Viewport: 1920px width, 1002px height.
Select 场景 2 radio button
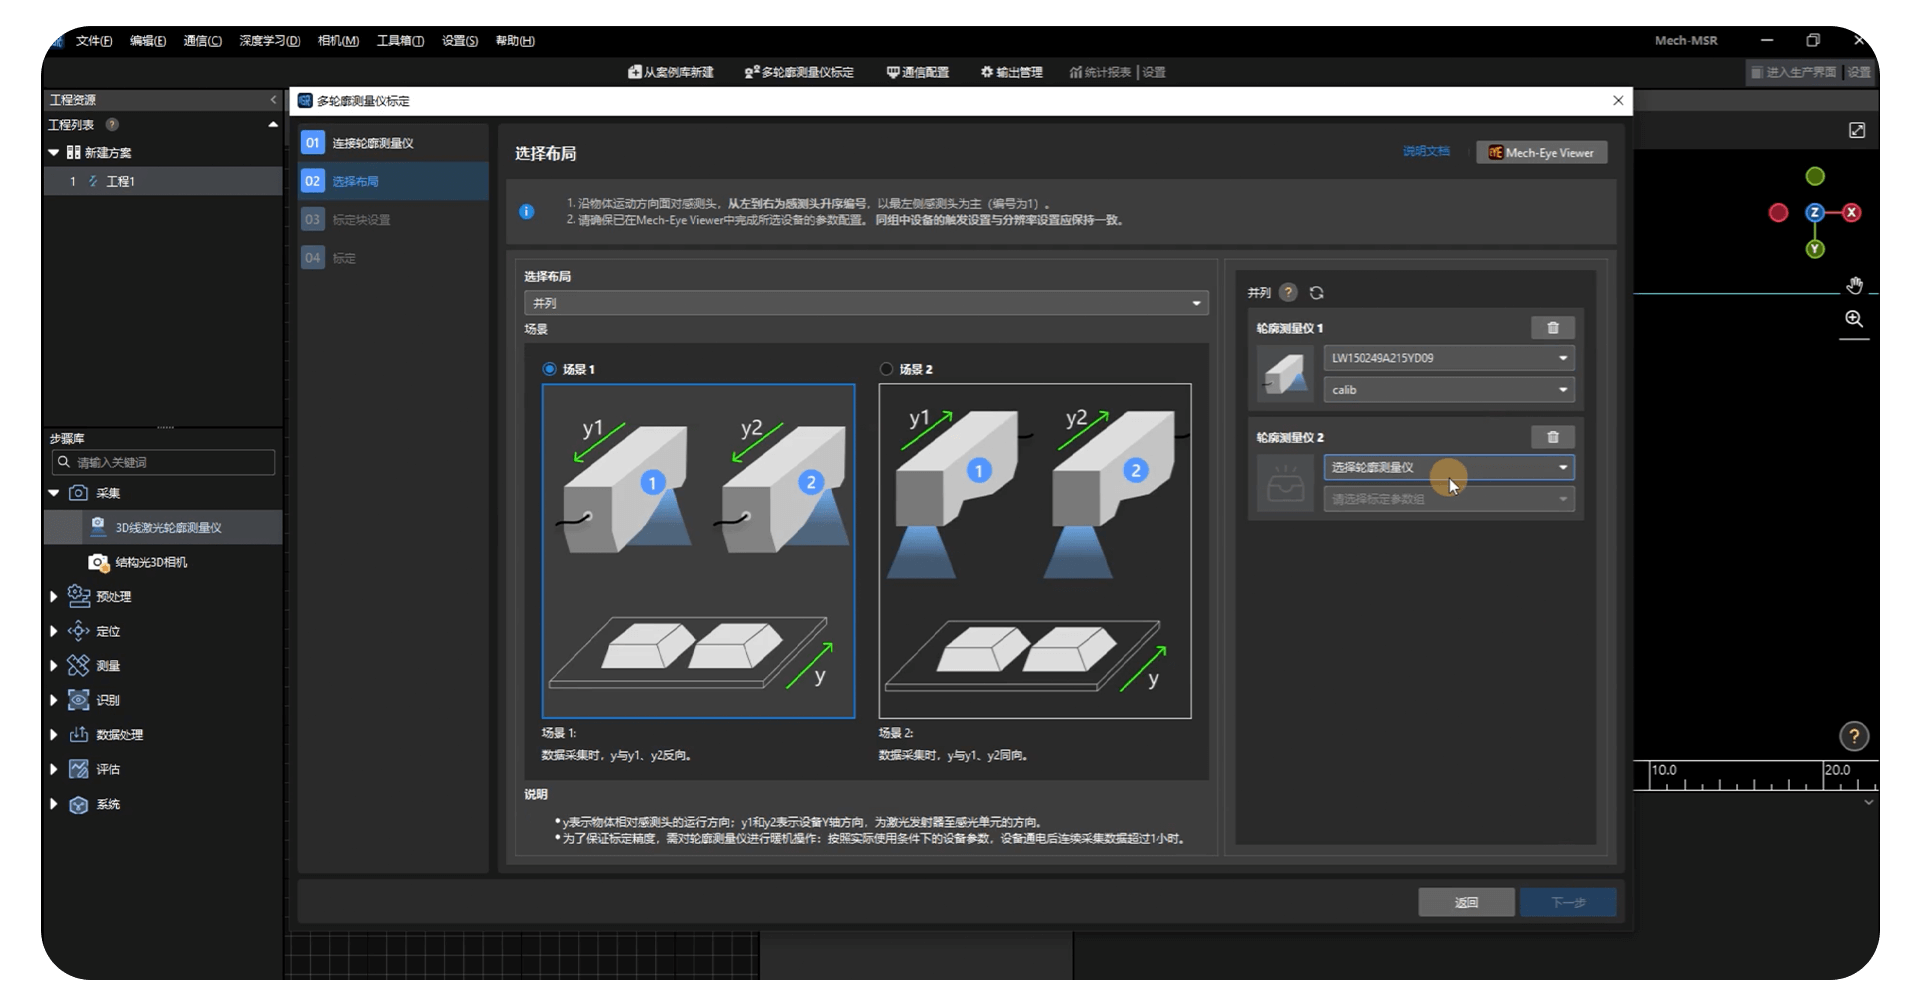886,369
